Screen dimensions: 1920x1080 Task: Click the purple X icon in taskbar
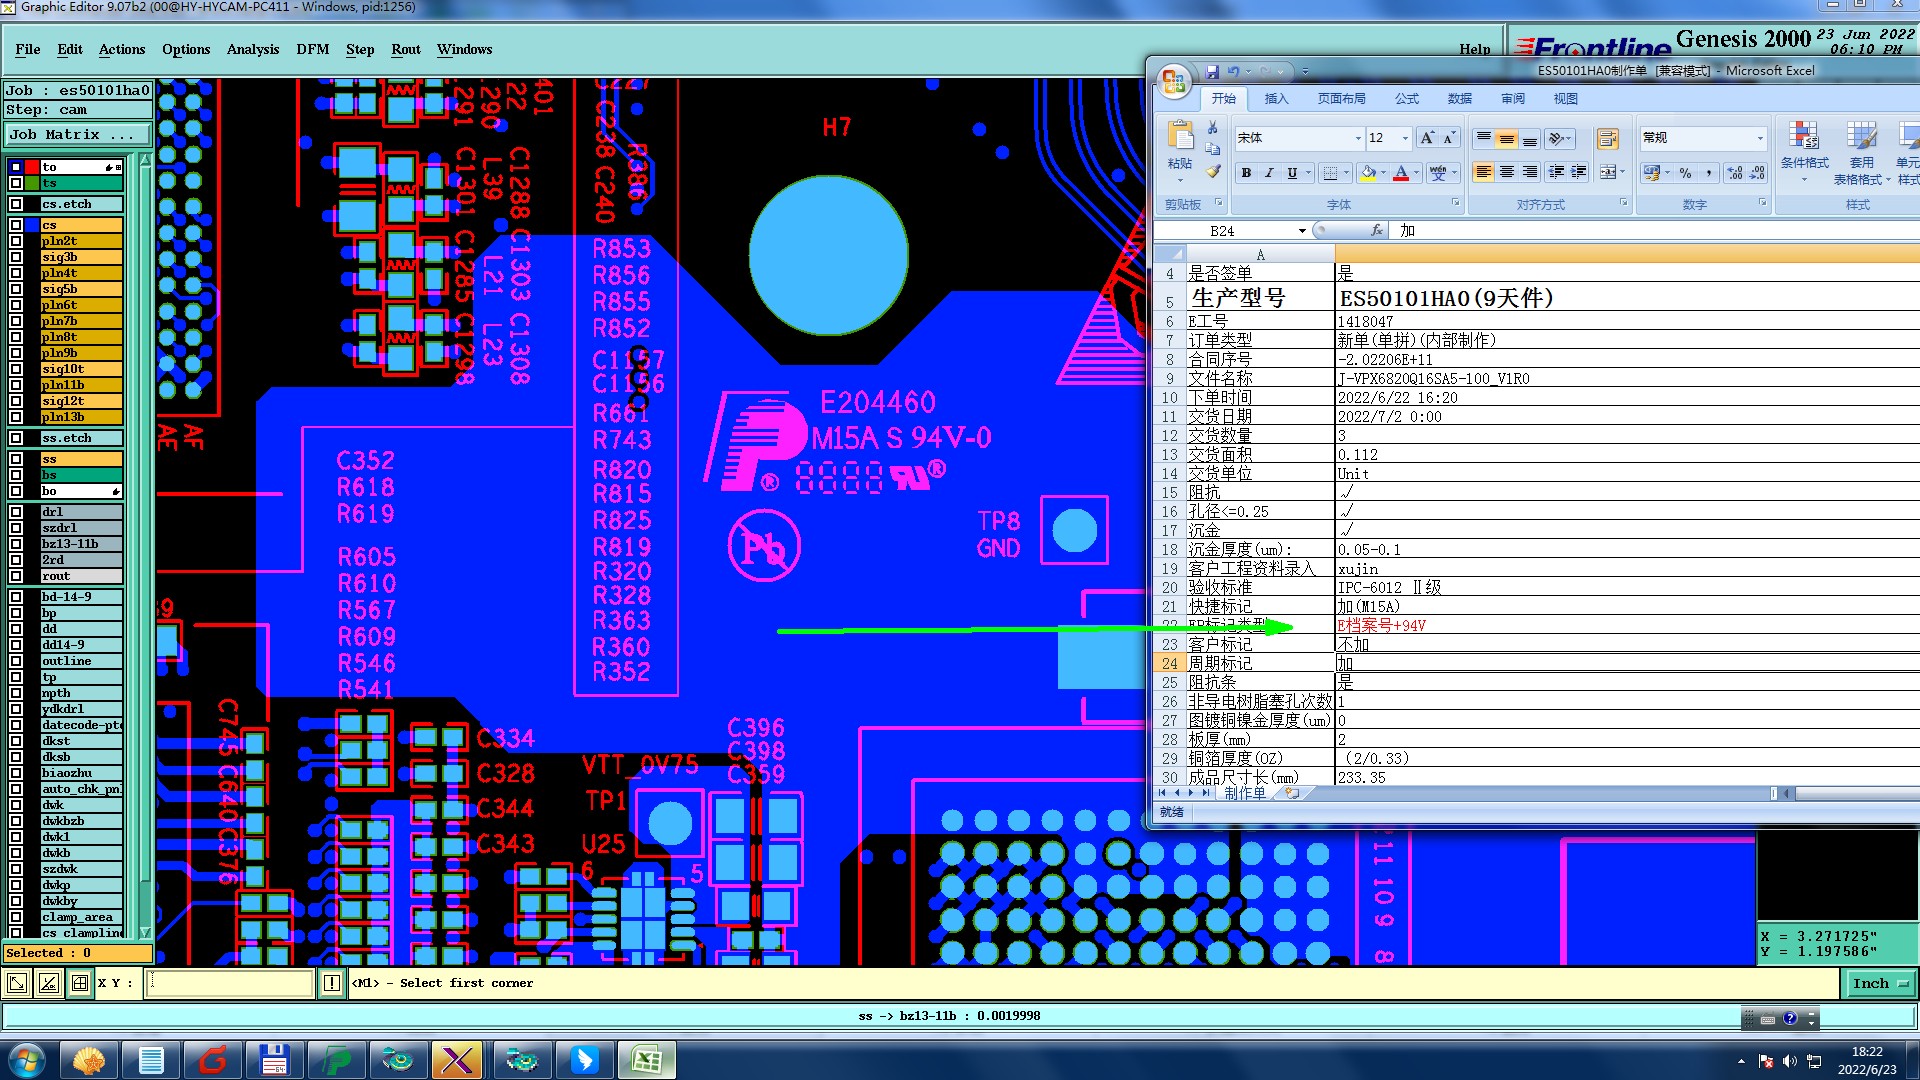click(x=457, y=1060)
